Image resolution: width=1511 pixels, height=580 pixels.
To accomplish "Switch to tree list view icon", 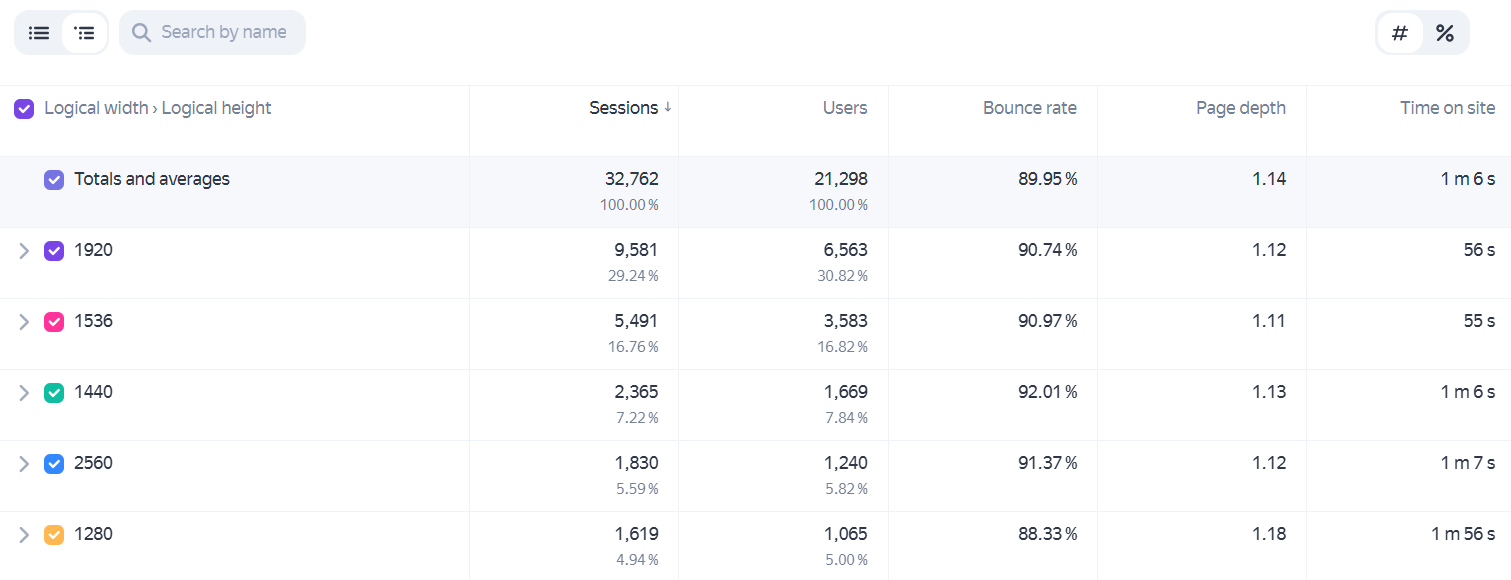I will pos(85,33).
